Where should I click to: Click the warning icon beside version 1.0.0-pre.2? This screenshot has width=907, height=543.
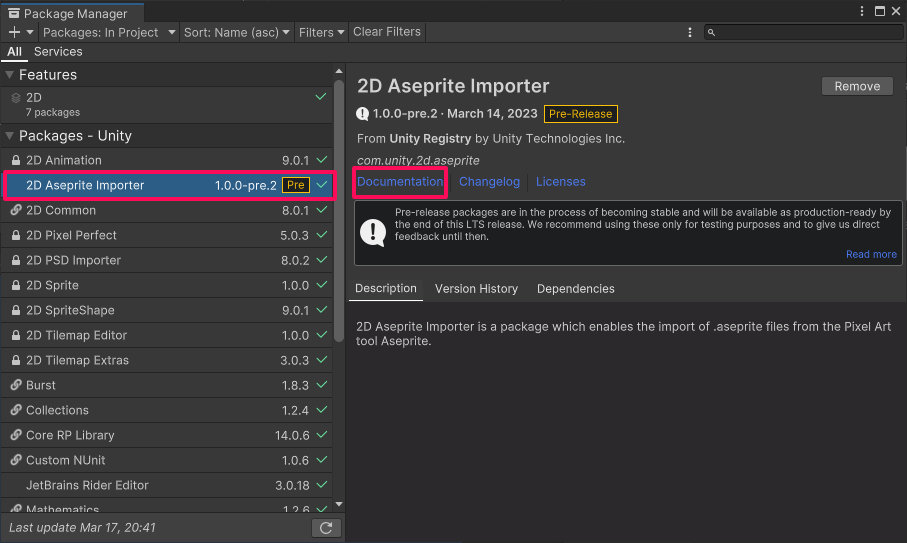point(363,114)
